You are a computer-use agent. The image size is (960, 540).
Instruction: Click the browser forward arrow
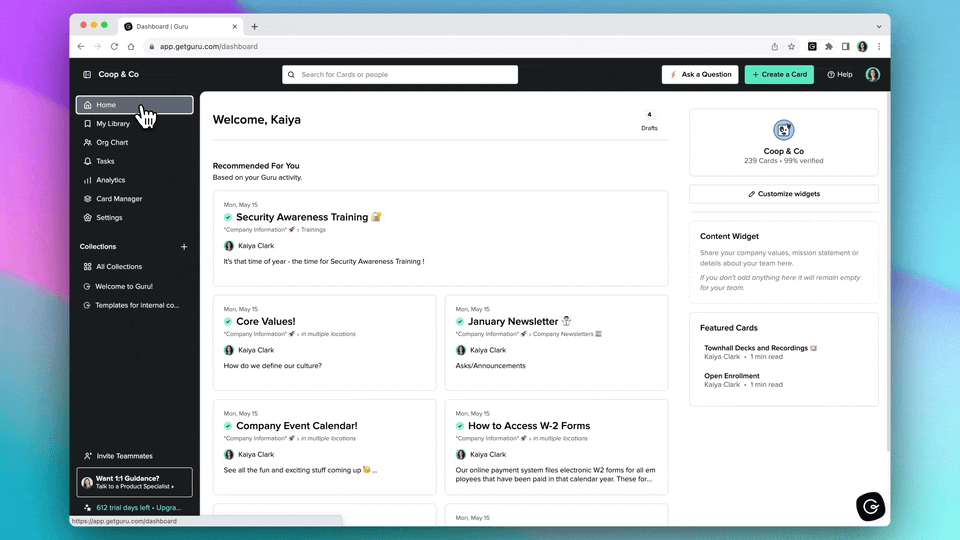(x=97, y=47)
